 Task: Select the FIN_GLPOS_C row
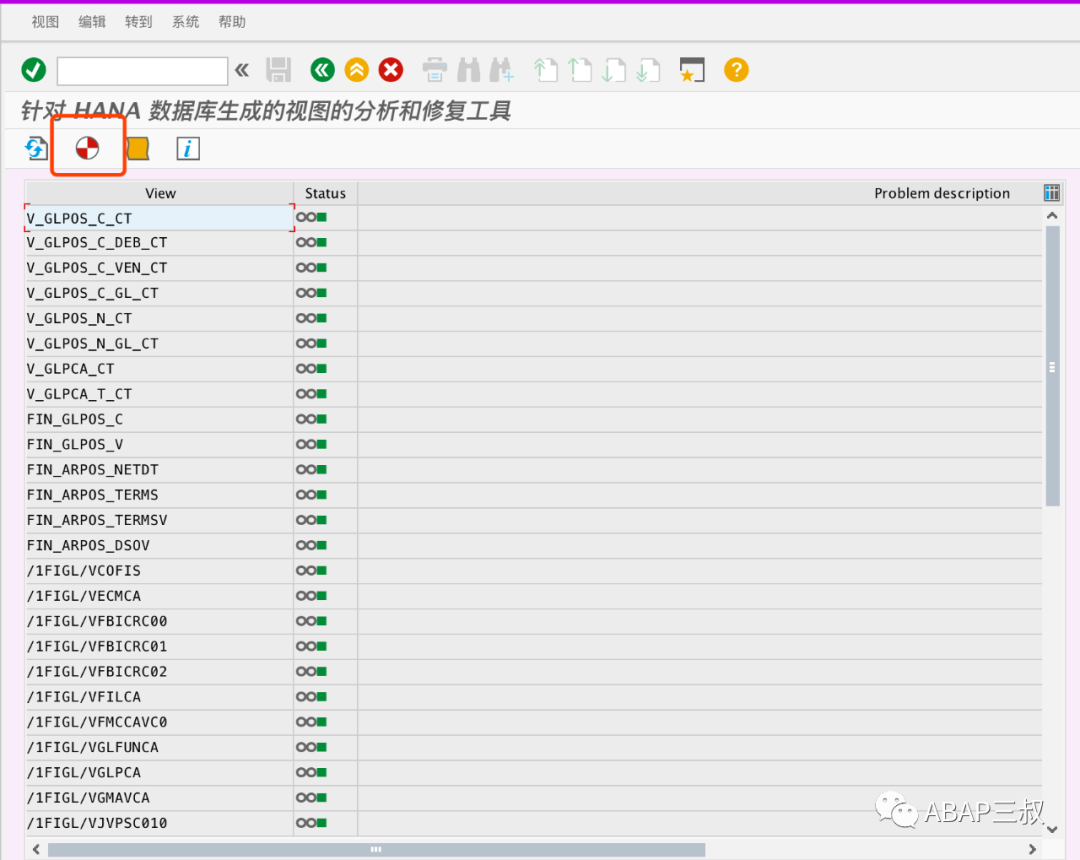click(x=533, y=419)
